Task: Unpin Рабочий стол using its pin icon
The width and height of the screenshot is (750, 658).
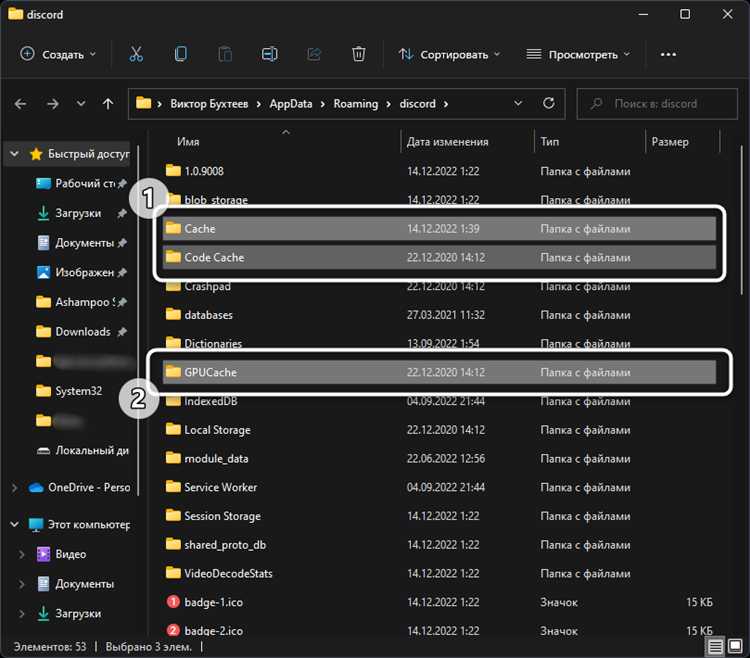Action: pos(122,184)
